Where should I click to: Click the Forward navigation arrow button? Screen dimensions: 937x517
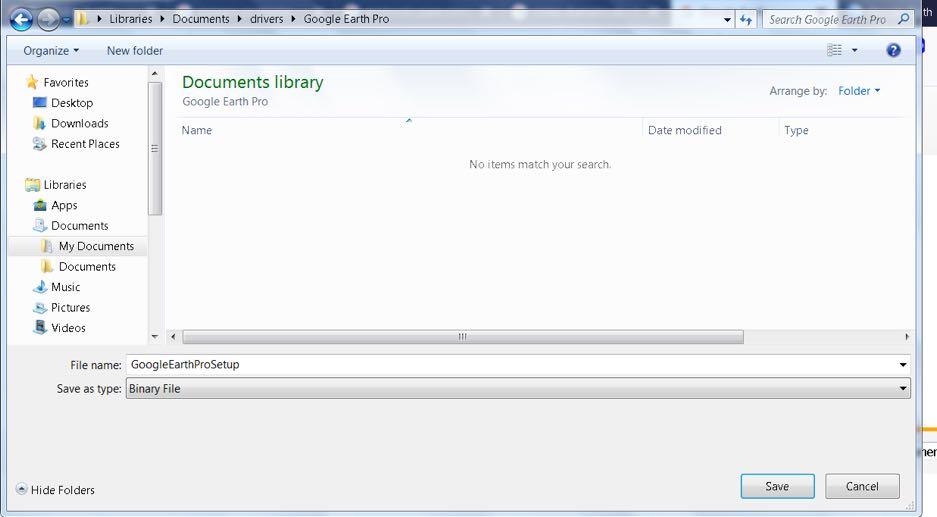click(x=48, y=19)
